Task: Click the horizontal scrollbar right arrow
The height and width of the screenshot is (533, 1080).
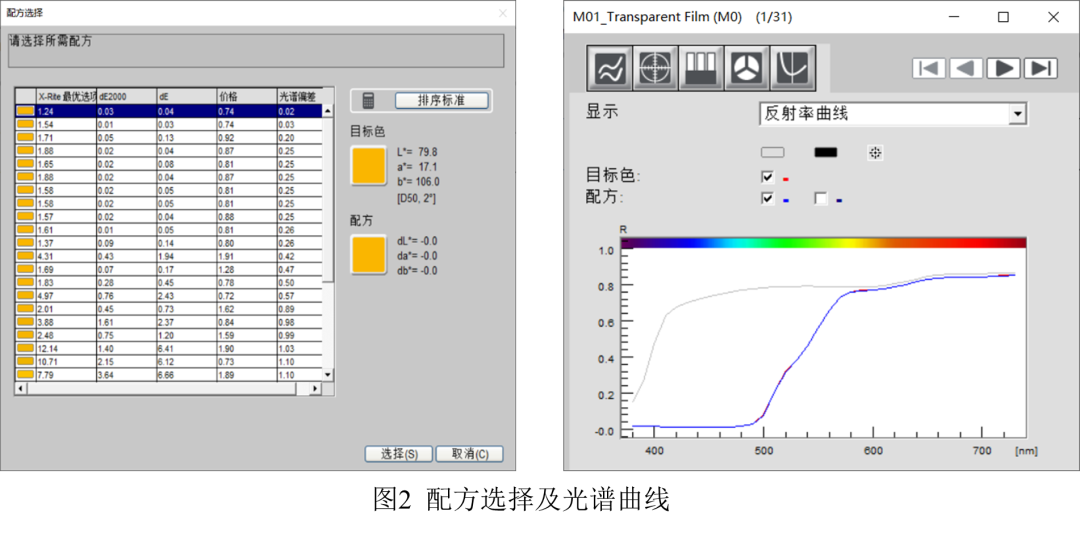Action: [x=315, y=389]
